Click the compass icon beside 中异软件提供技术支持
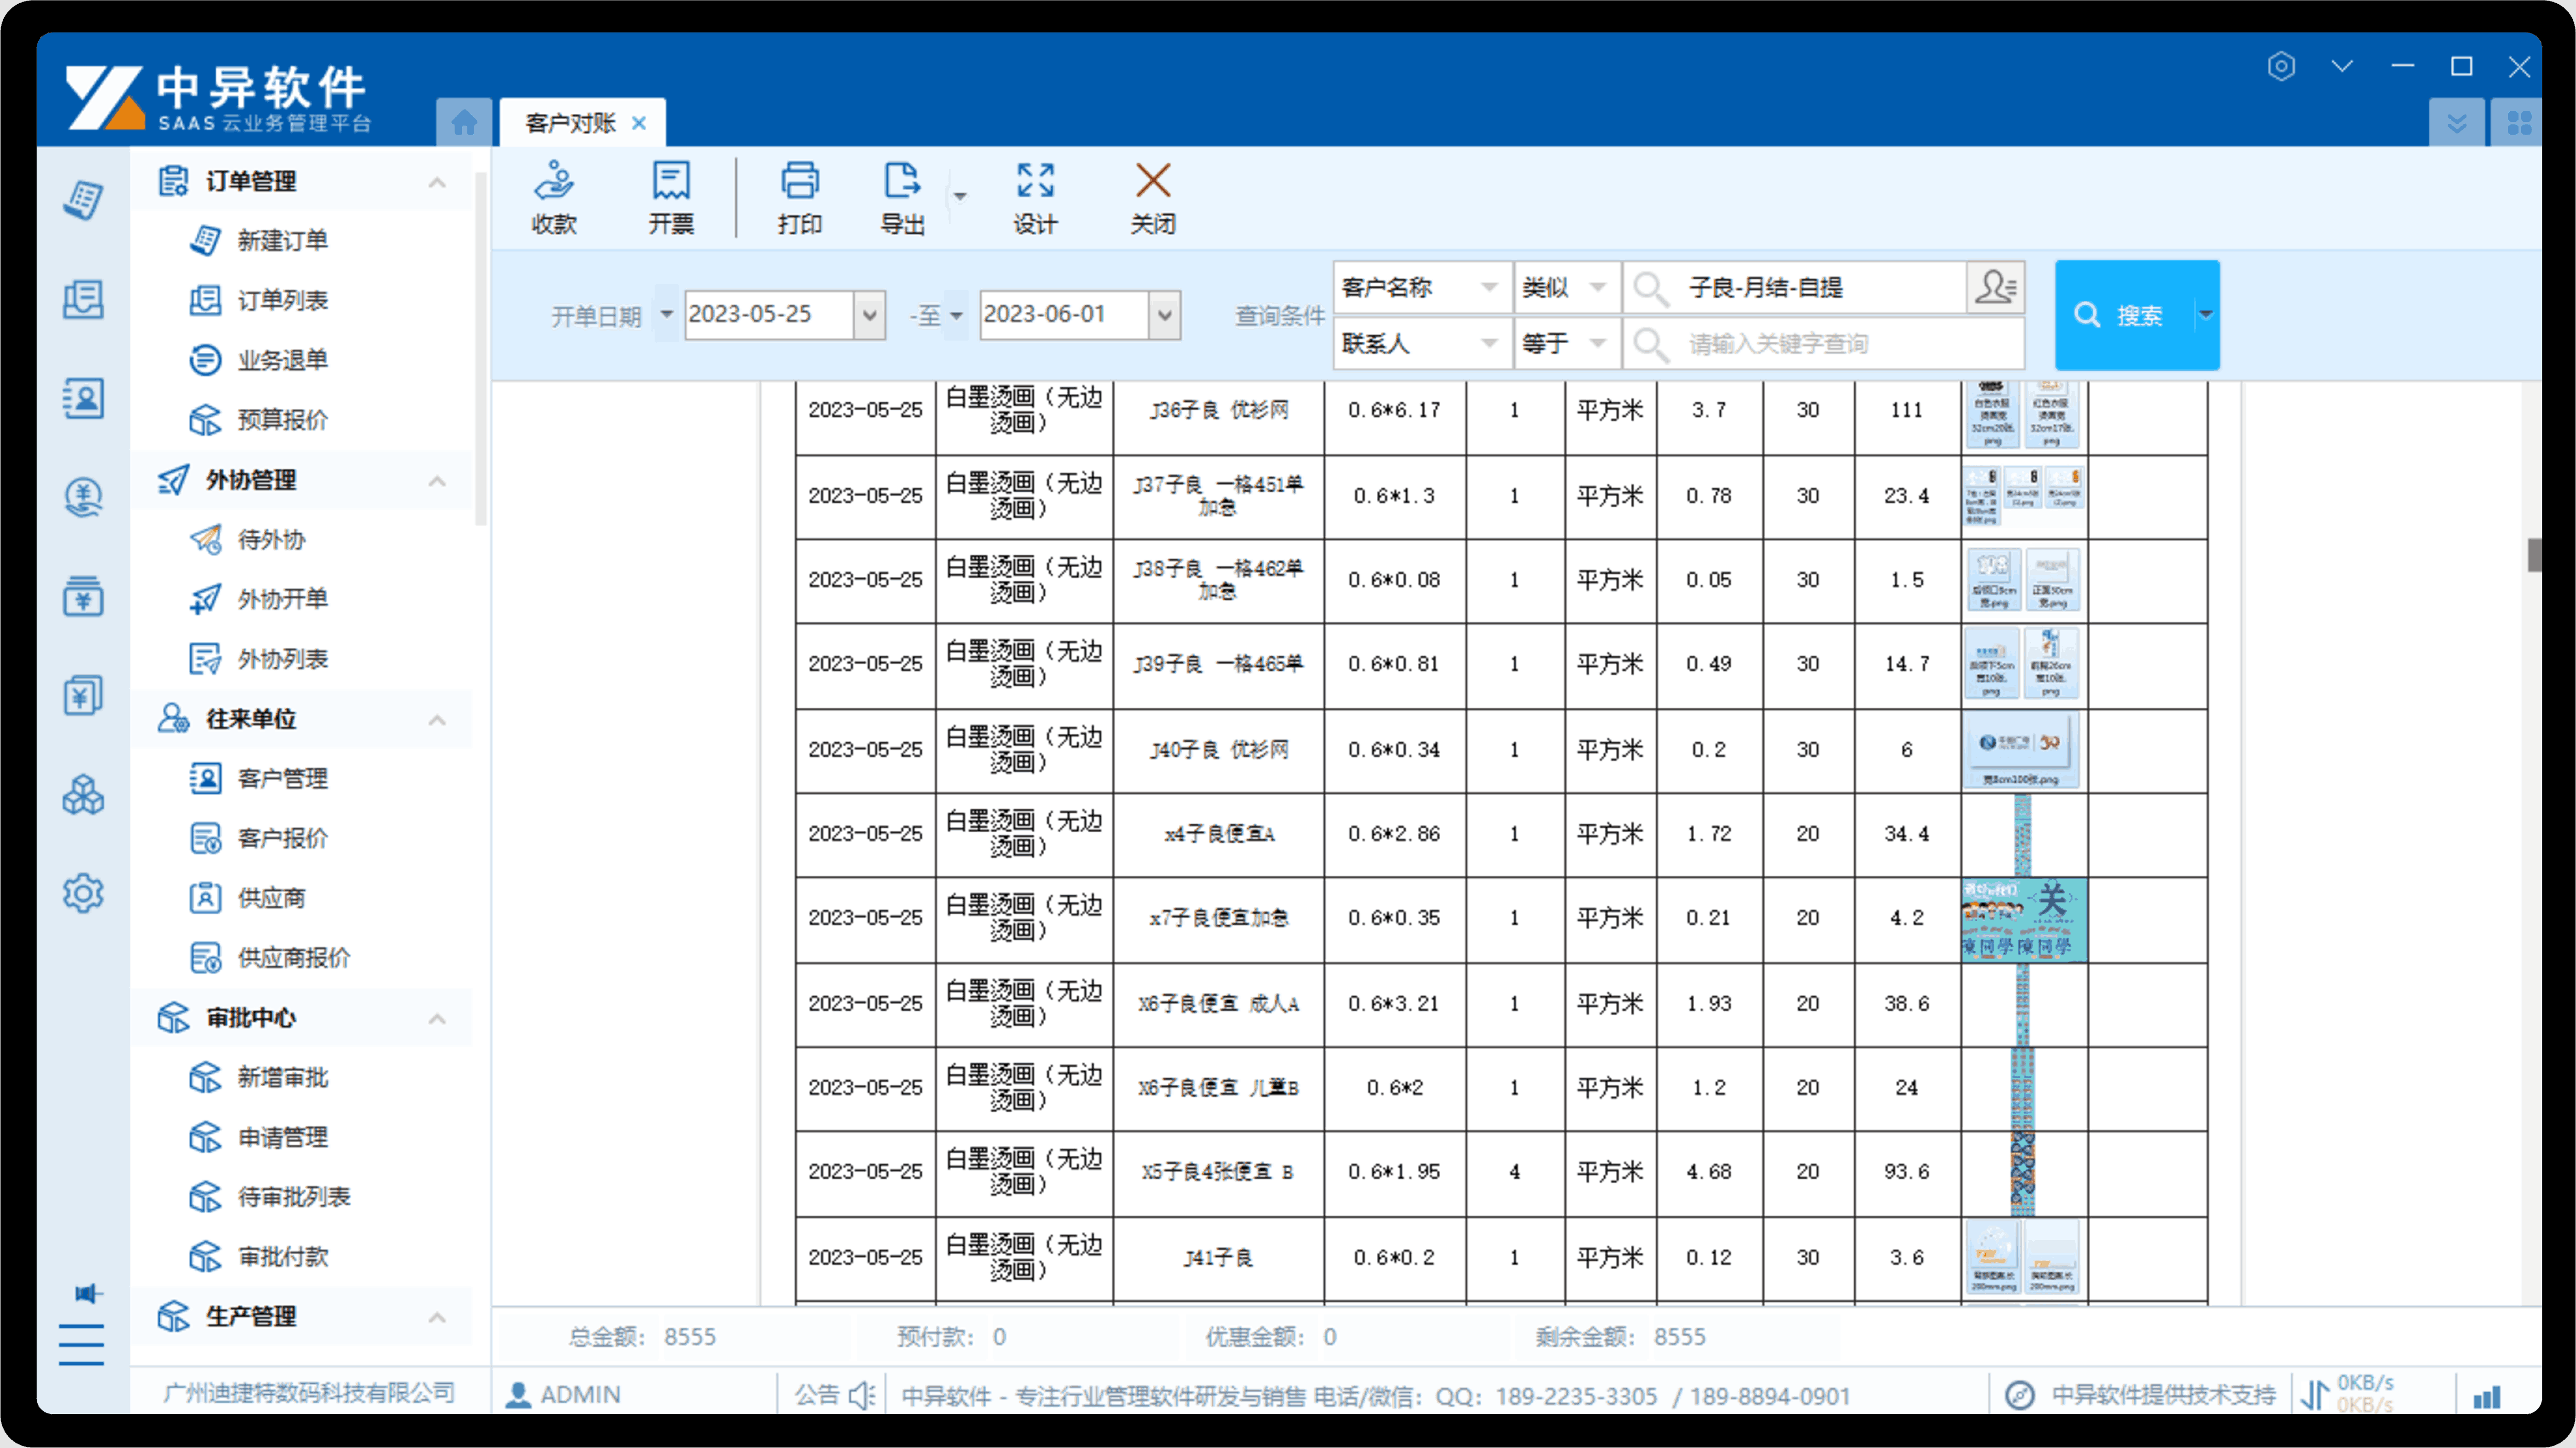 click(x=2020, y=1395)
